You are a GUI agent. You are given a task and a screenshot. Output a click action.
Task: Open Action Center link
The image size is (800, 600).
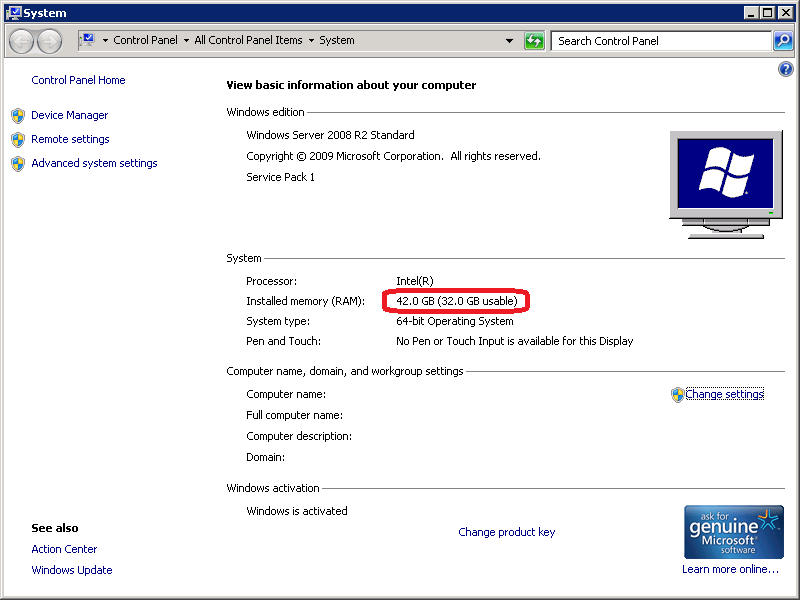[x=64, y=549]
